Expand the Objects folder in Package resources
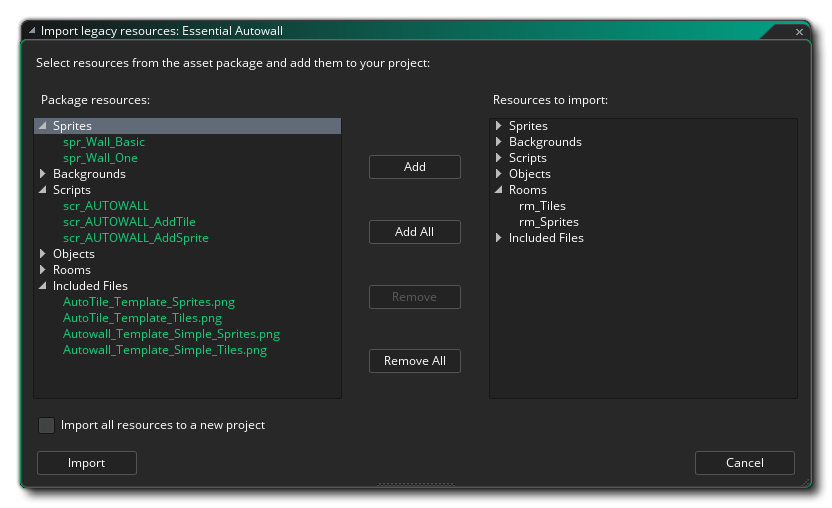 tap(42, 254)
